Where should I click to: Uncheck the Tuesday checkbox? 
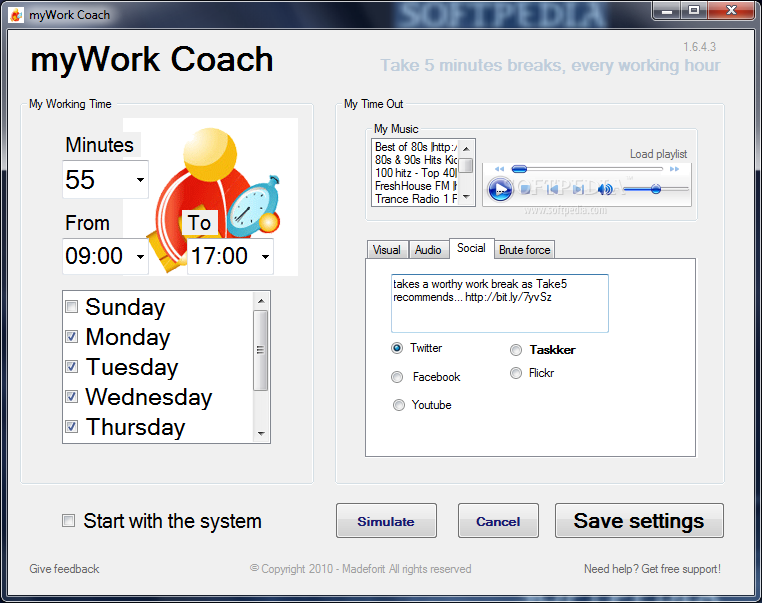pos(71,367)
